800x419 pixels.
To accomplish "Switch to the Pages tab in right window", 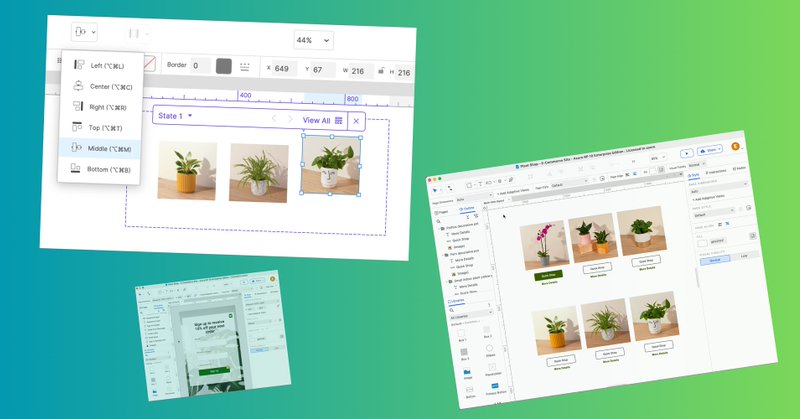I will [442, 212].
